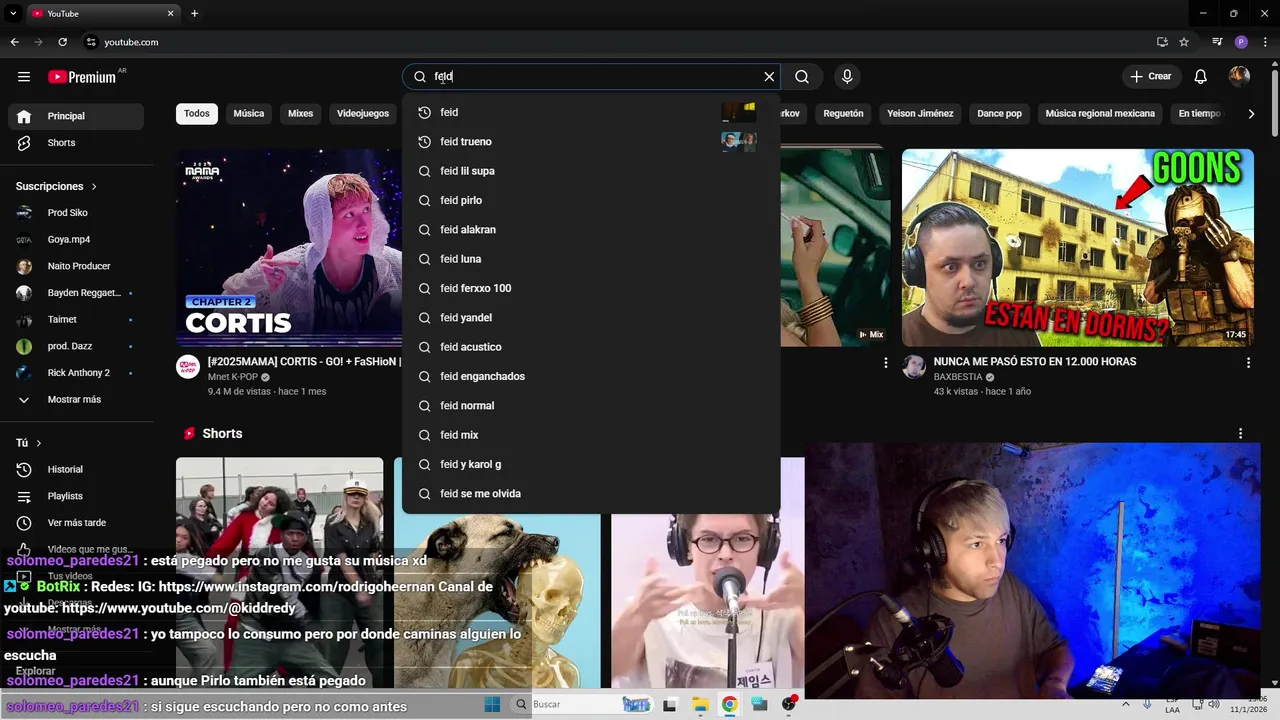Select the Videojuegos filter chip
This screenshot has width=1280, height=720.
(x=363, y=114)
